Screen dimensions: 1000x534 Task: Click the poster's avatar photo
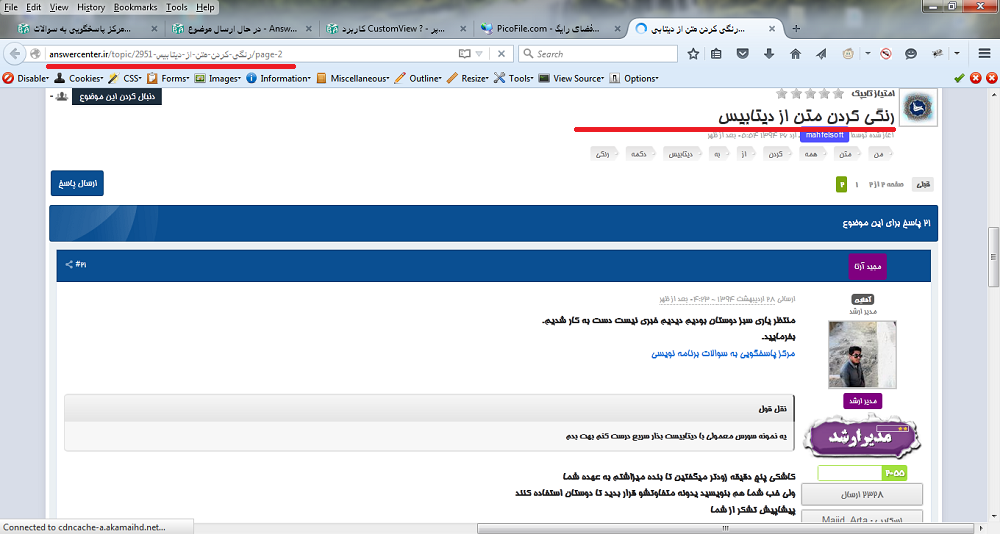pos(862,353)
